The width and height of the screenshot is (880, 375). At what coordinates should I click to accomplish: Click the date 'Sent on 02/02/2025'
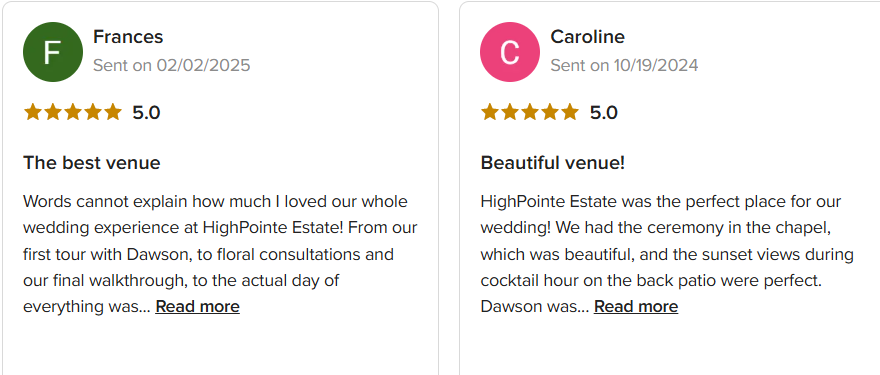pos(172,65)
